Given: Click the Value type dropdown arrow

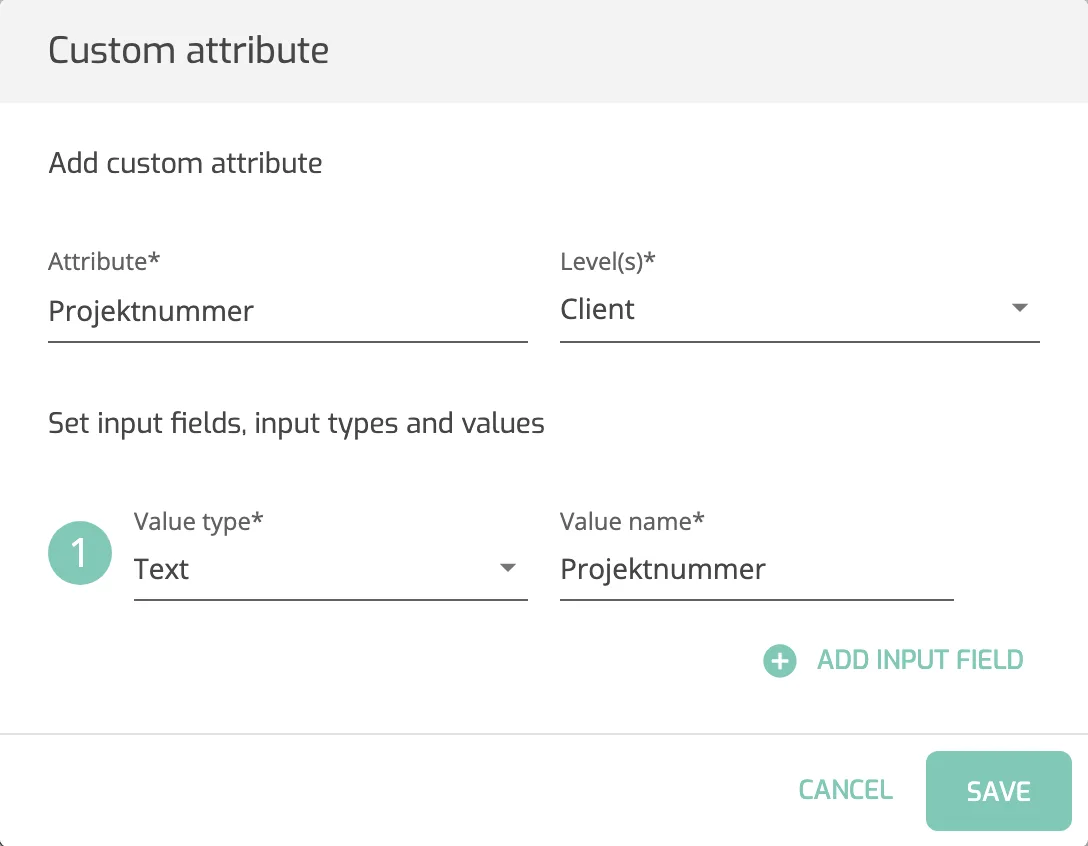Looking at the screenshot, I should (508, 568).
